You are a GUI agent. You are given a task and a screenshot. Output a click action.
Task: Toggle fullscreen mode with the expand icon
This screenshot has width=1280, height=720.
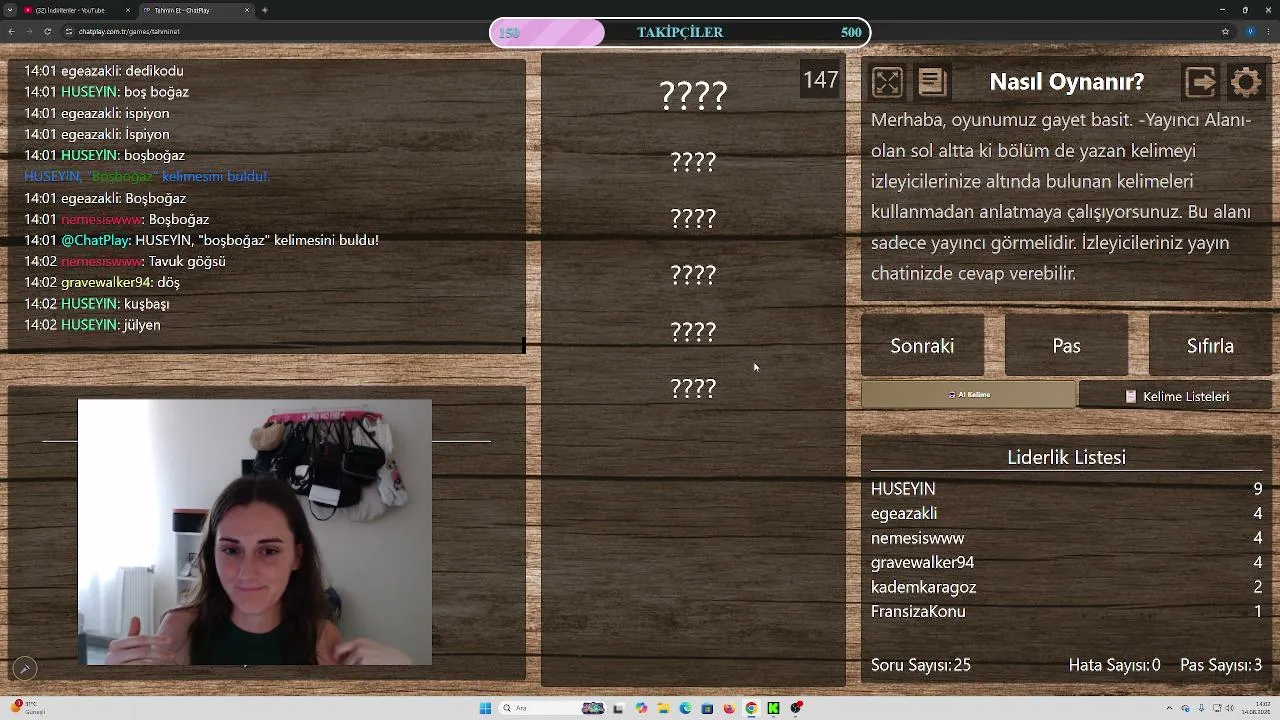pyautogui.click(x=887, y=82)
